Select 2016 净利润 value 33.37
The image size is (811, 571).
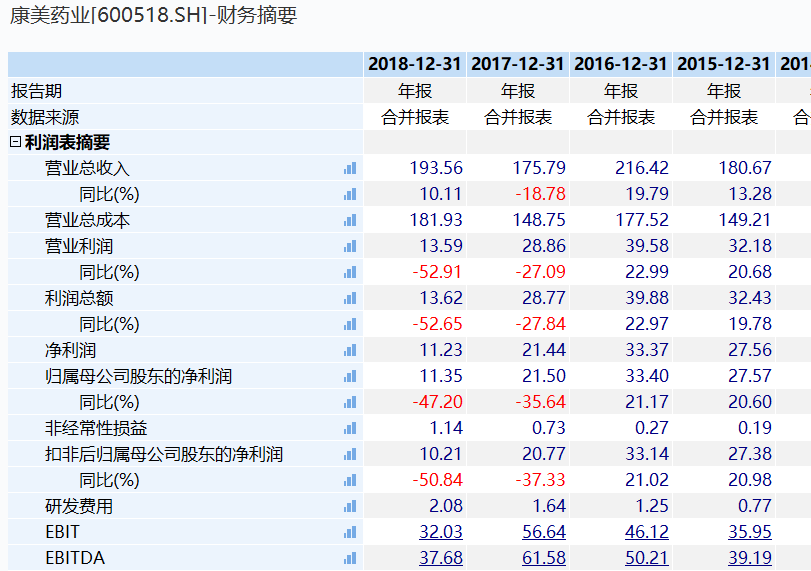click(x=647, y=350)
